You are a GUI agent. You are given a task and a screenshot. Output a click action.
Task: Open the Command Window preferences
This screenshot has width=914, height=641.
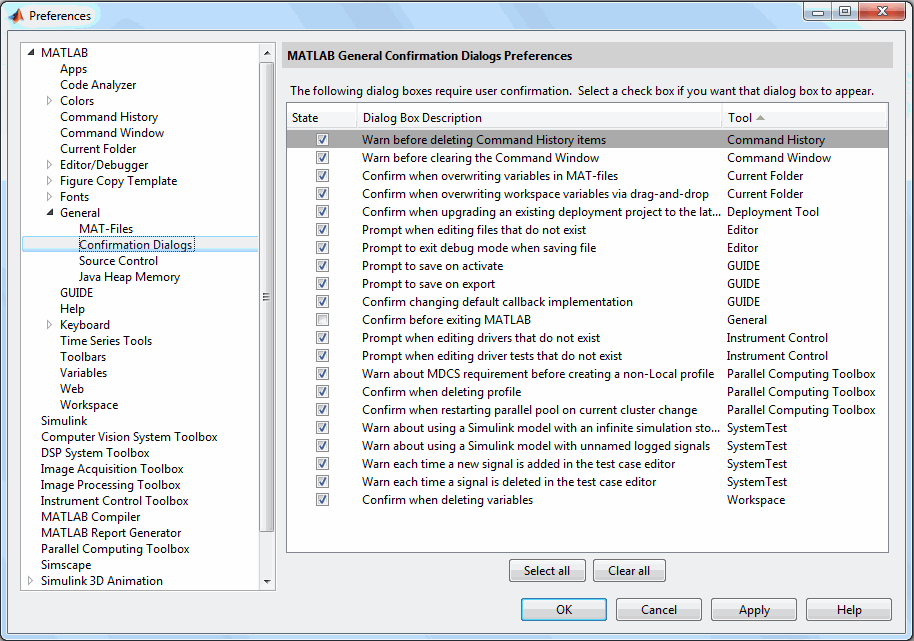click(112, 133)
